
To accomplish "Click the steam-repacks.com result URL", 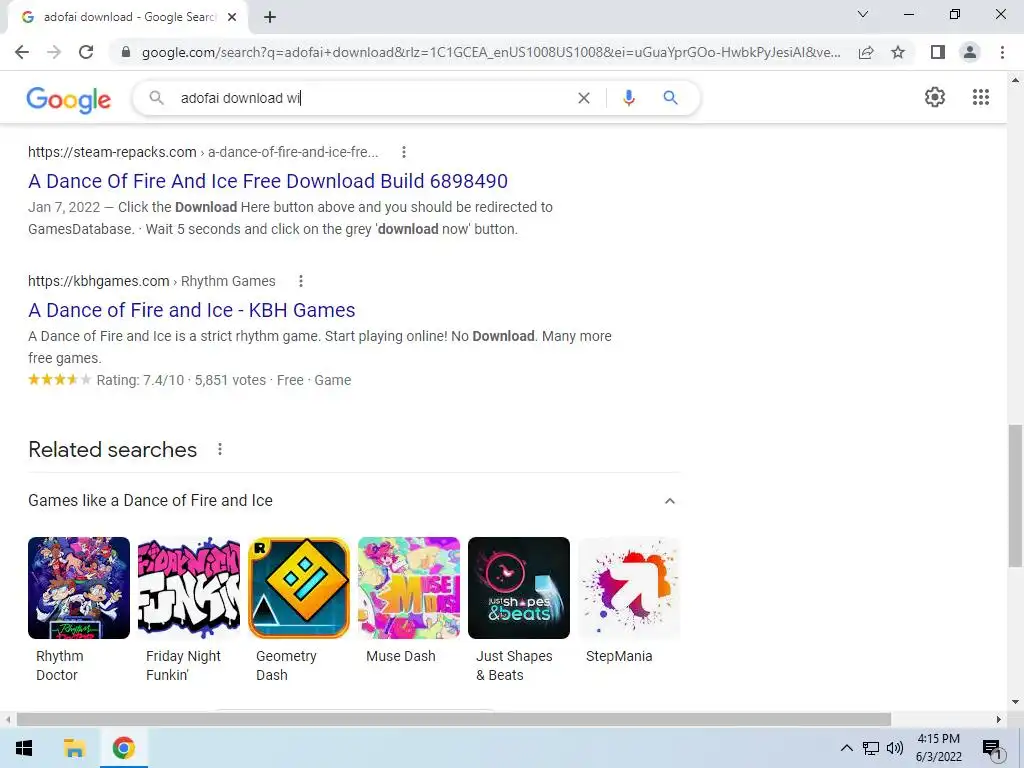I will [x=203, y=152].
